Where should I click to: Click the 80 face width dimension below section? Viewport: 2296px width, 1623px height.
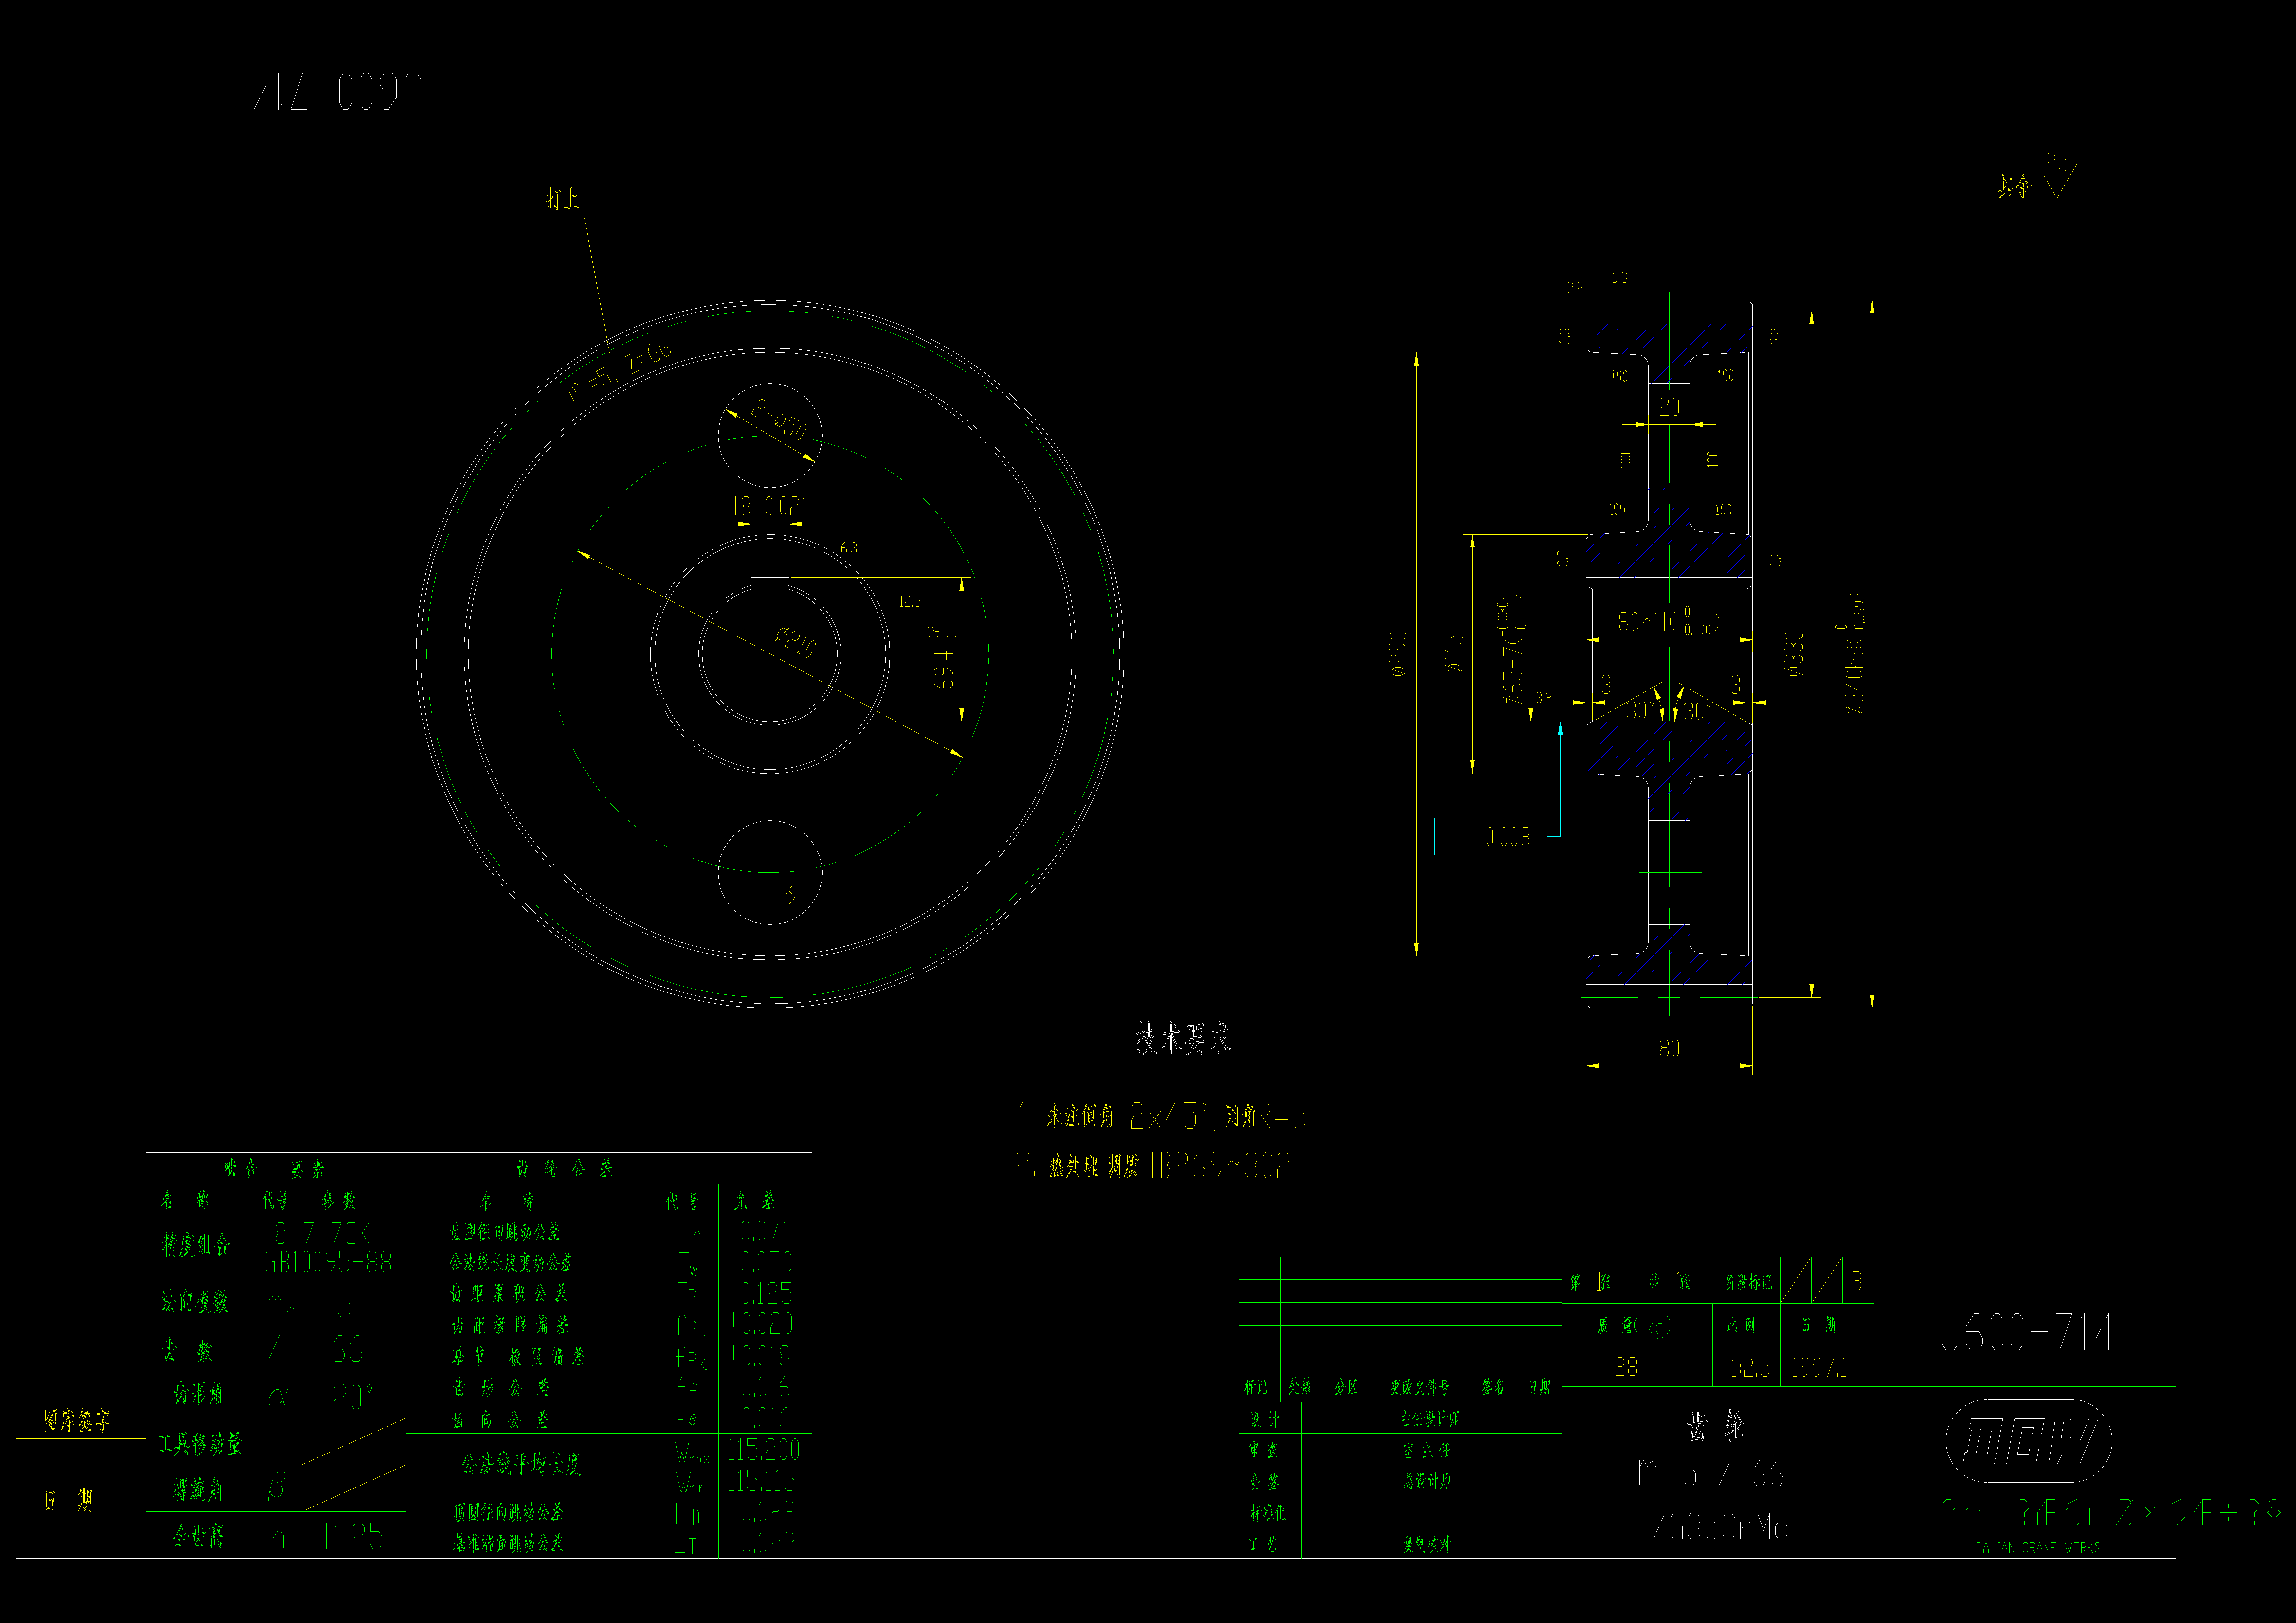1669,1048
